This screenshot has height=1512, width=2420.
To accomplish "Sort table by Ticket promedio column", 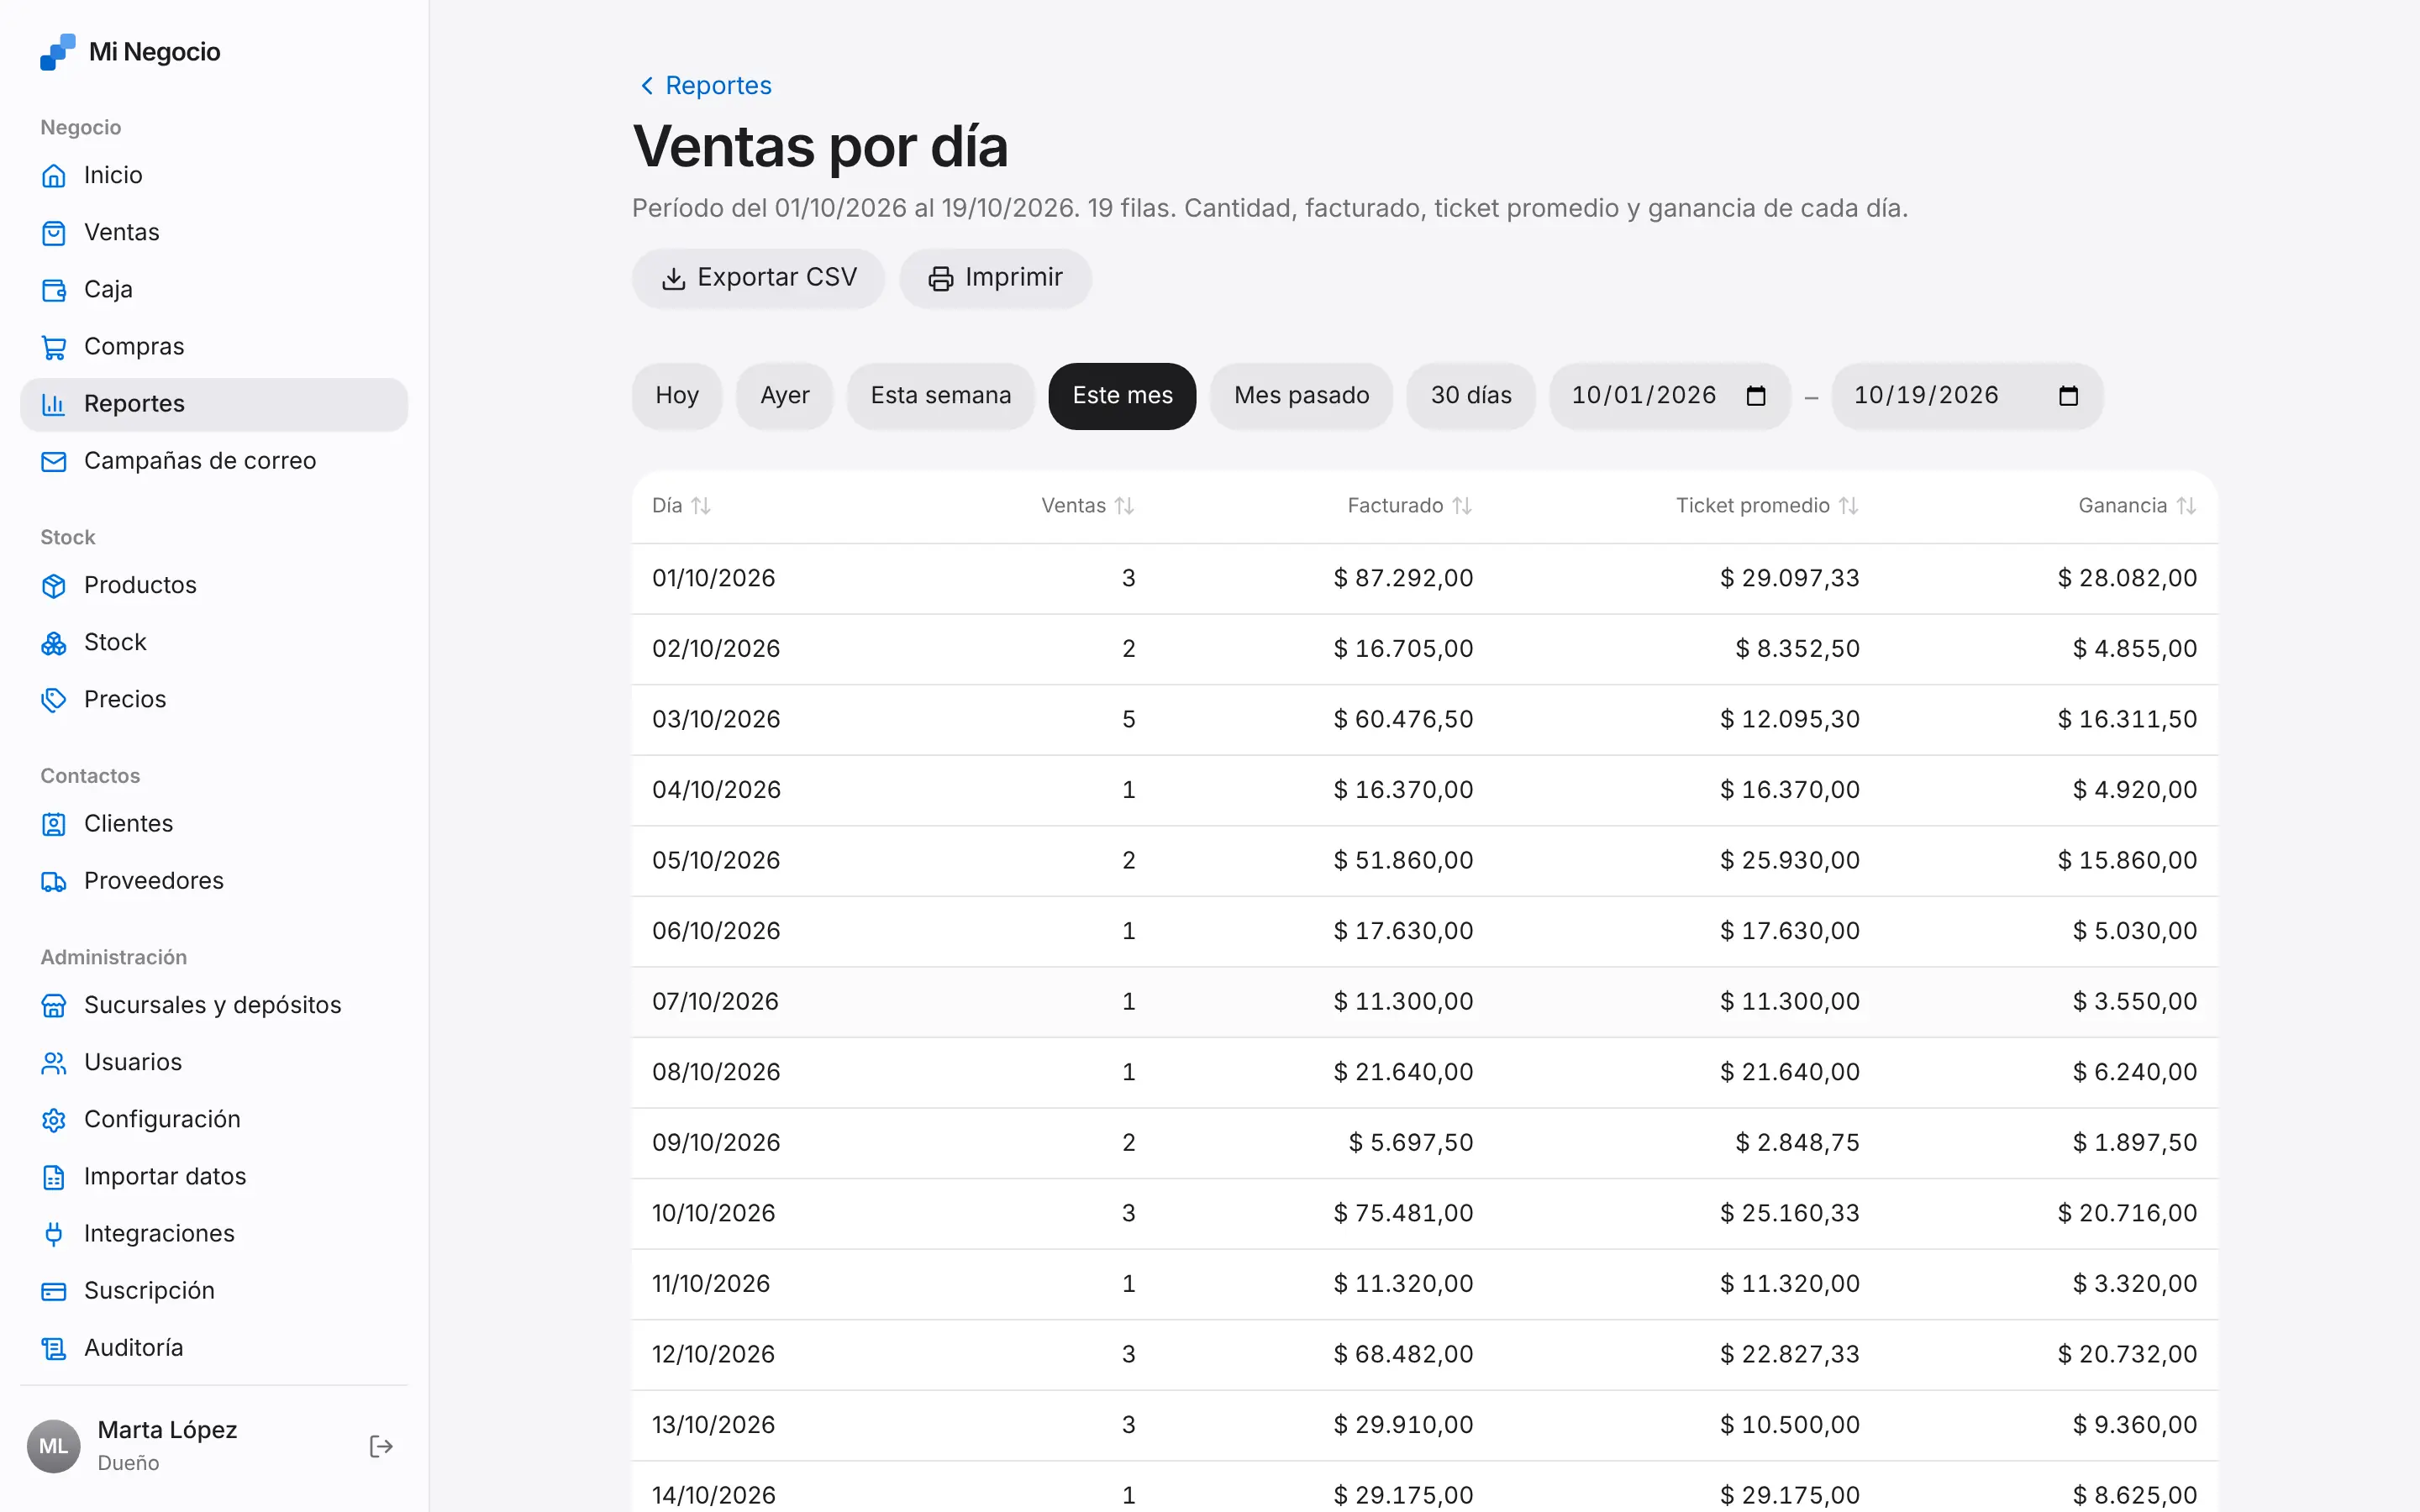I will [1767, 506].
